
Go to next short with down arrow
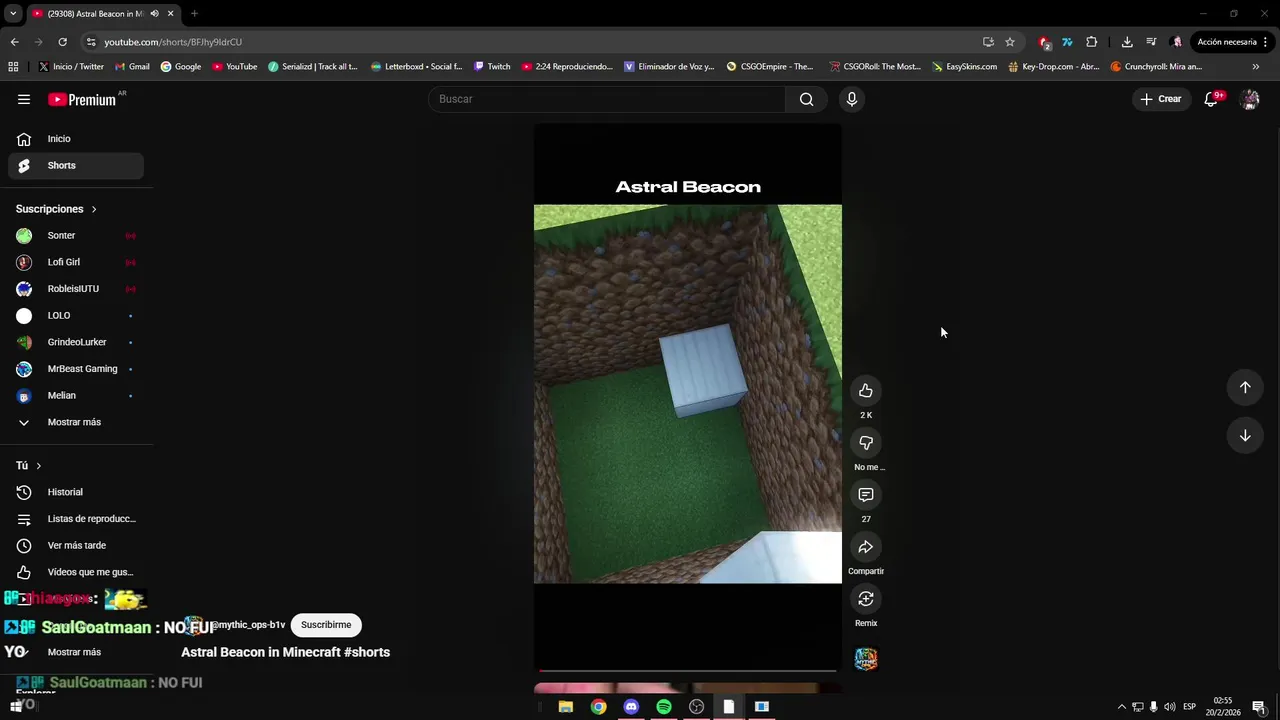pyautogui.click(x=1245, y=435)
